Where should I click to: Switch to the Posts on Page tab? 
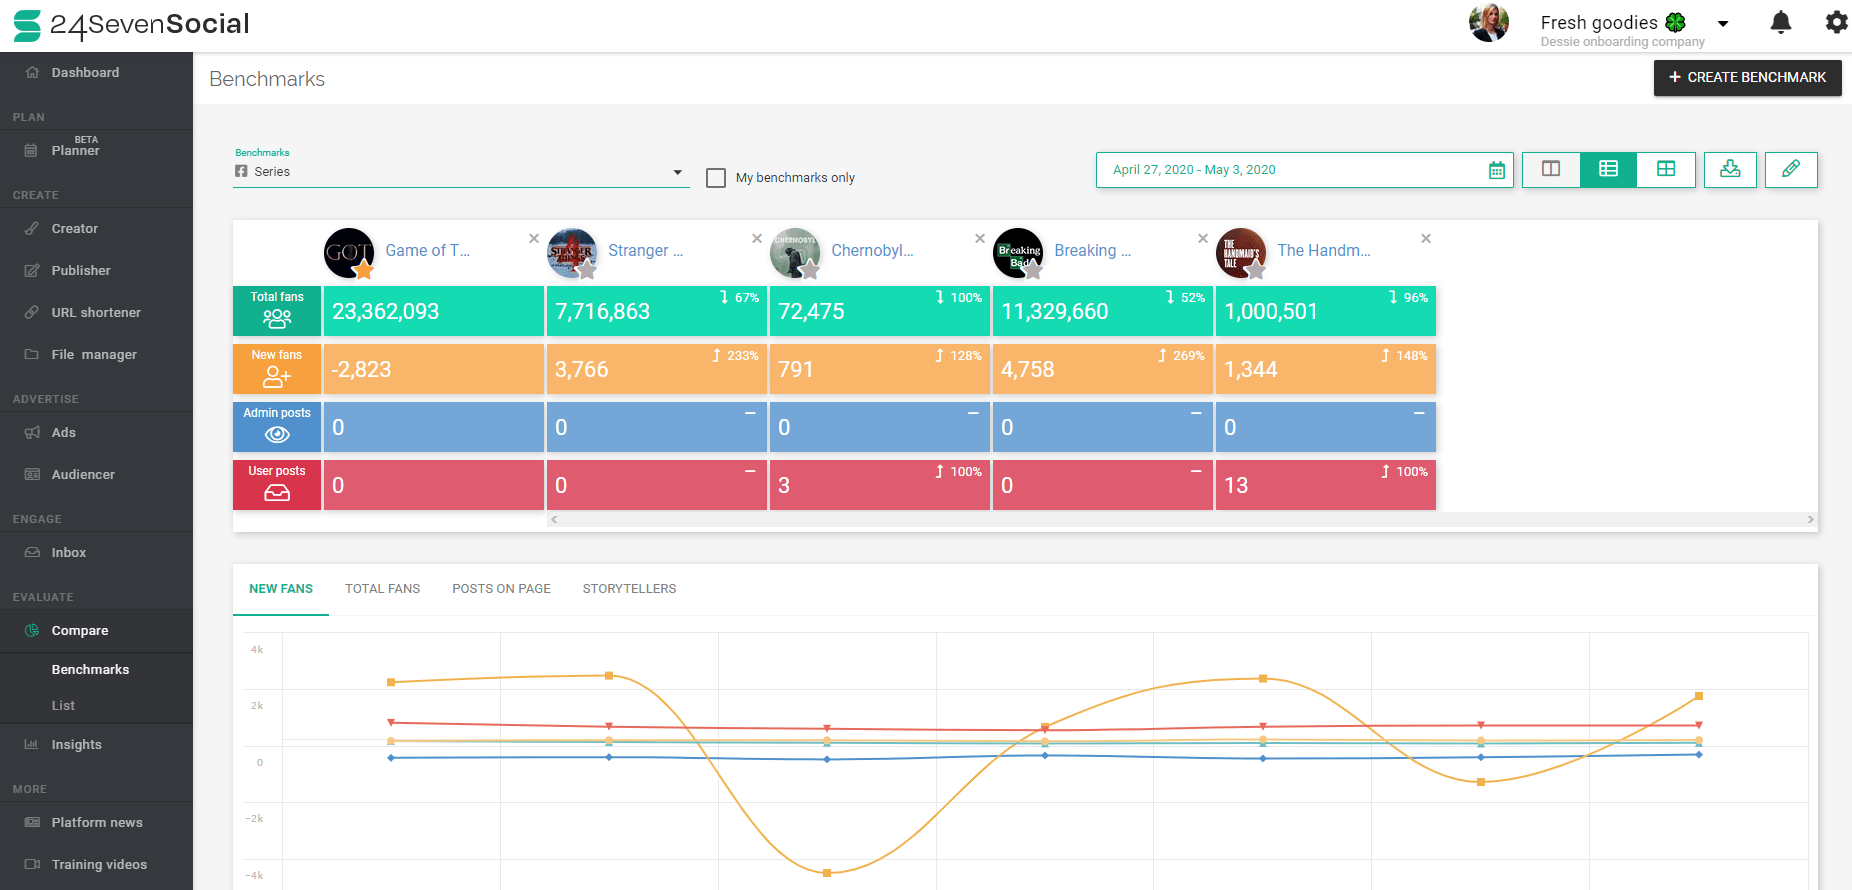pos(501,589)
